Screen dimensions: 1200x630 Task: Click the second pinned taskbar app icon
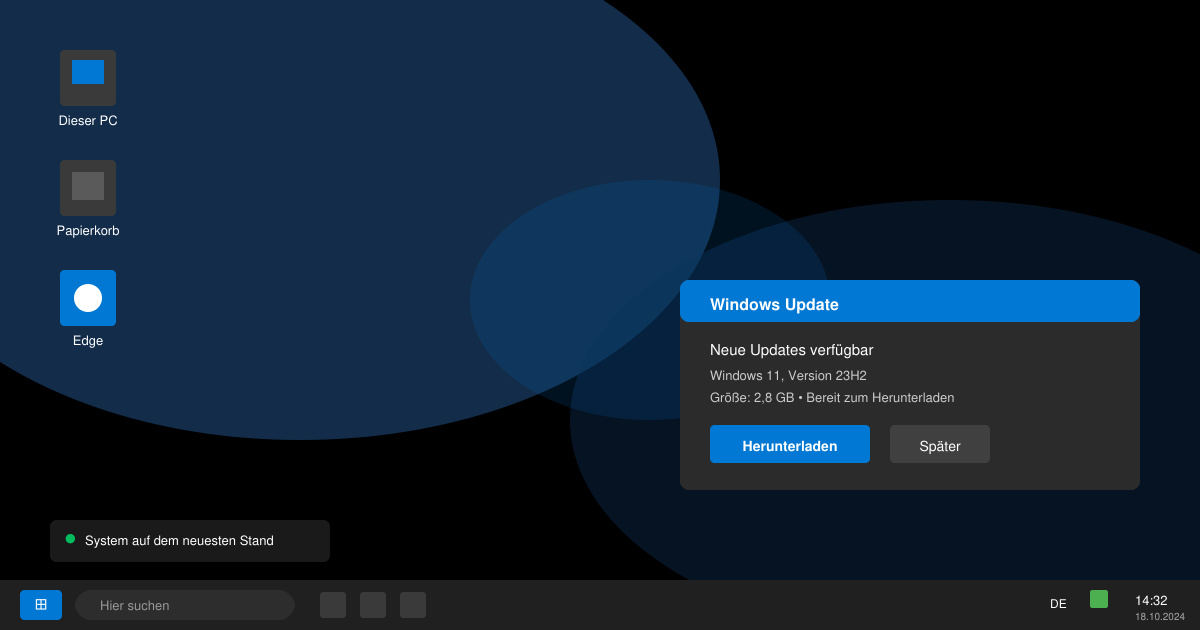[373, 605]
